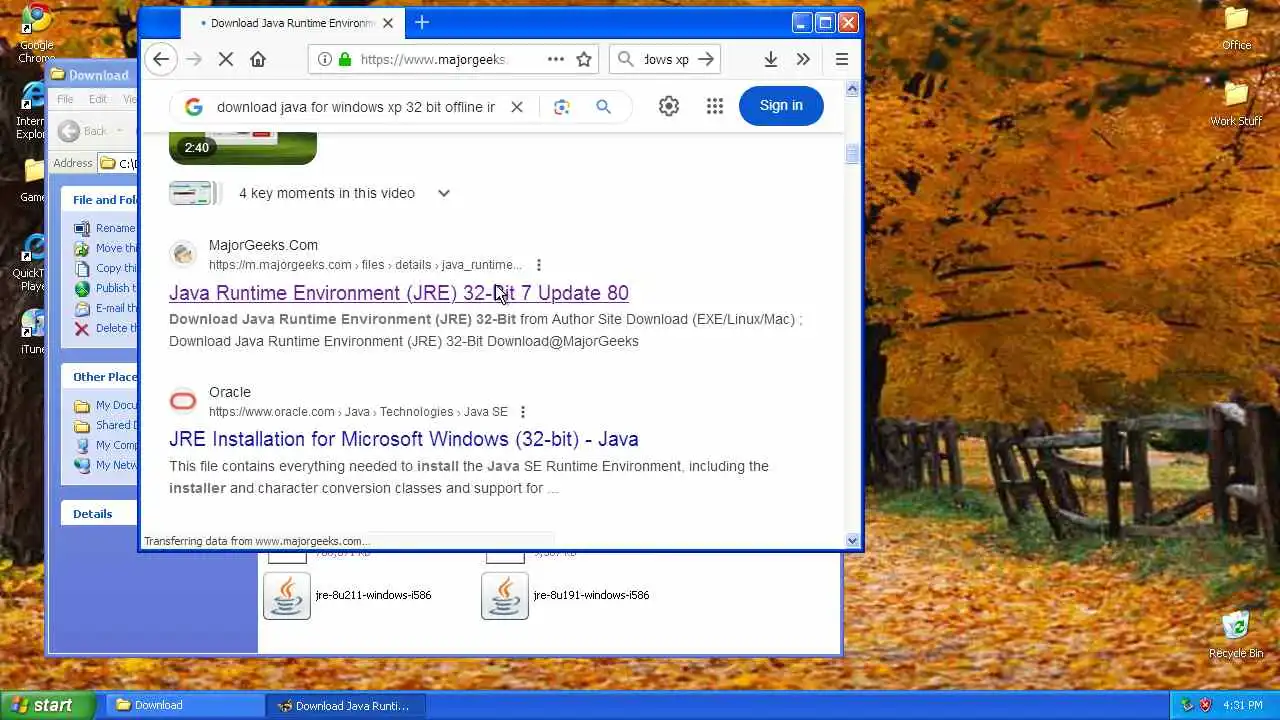Click the page scrollbar up arrow
Screen dimensions: 1280x720
tap(852, 88)
